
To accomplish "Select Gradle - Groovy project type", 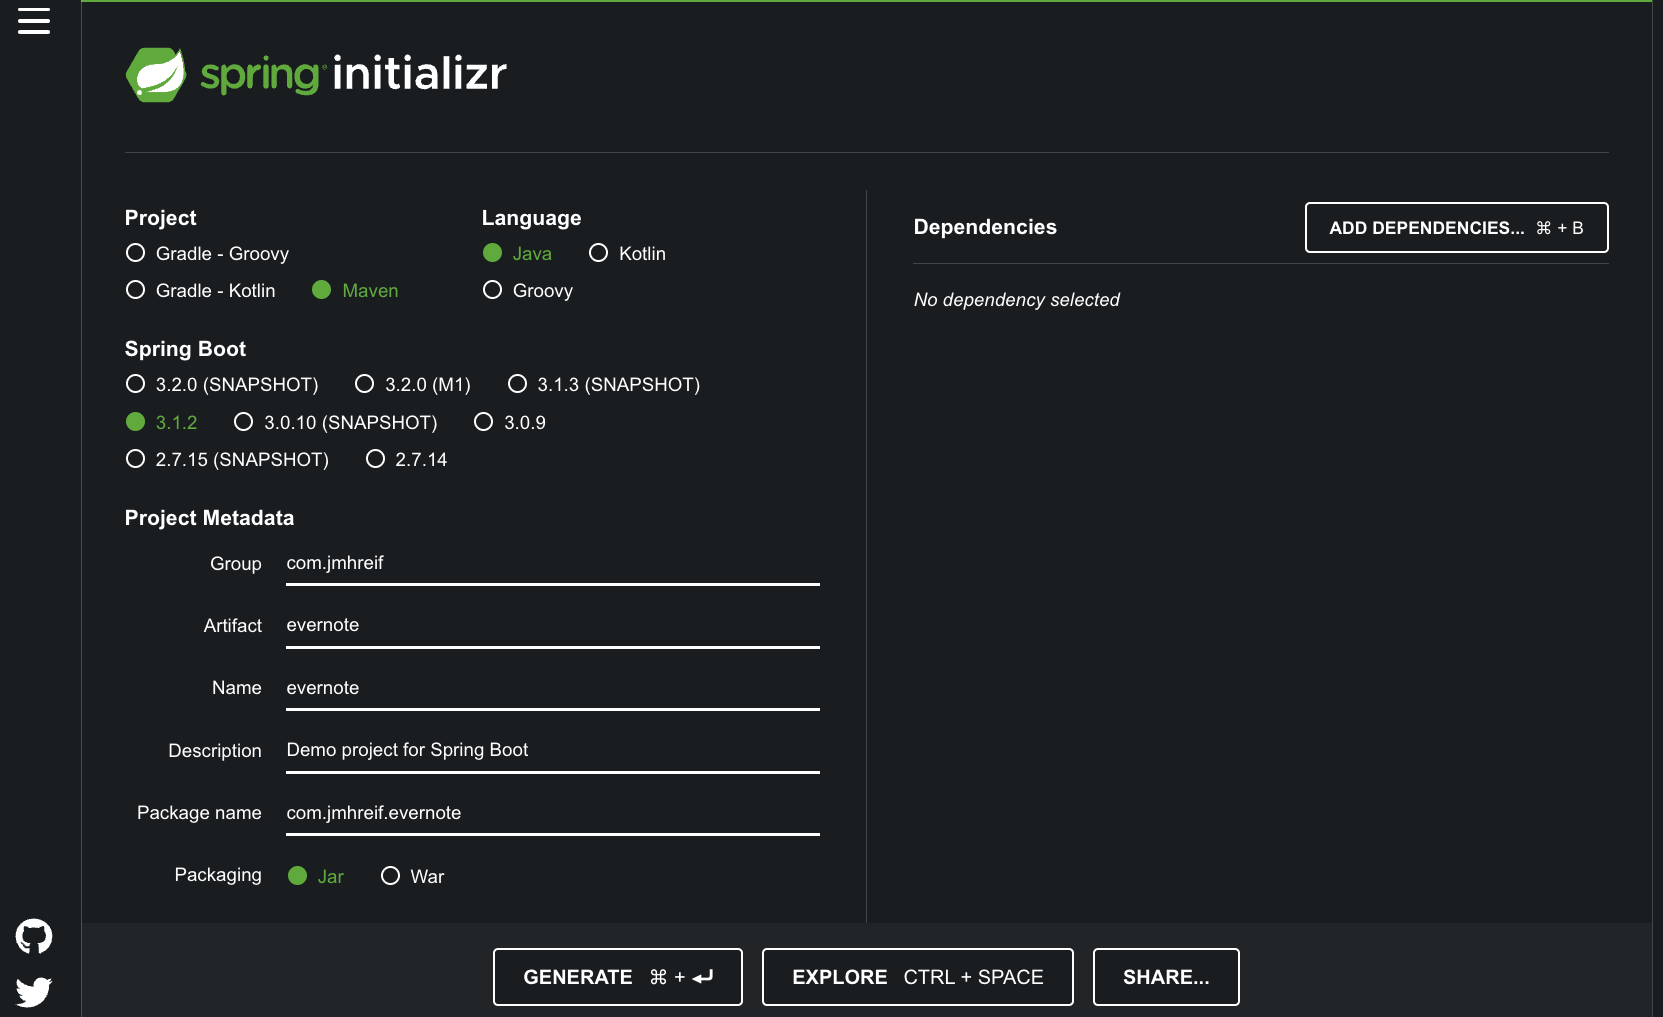I will click(x=207, y=254).
